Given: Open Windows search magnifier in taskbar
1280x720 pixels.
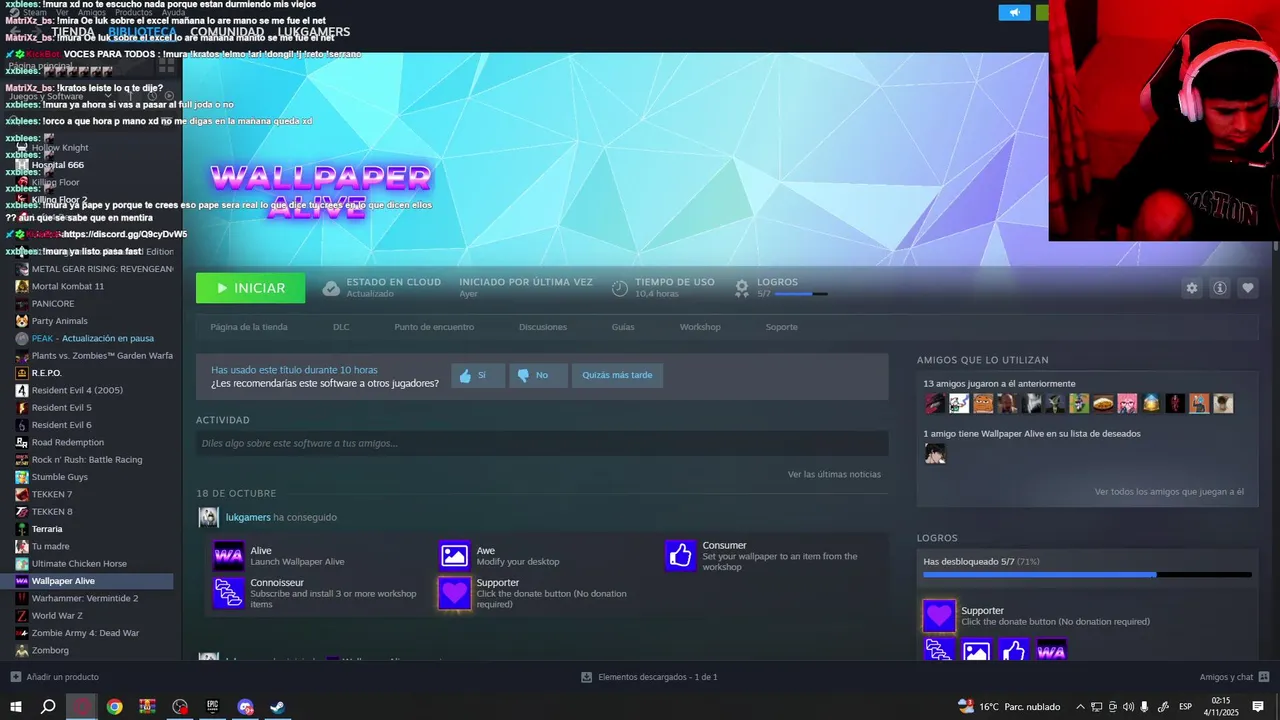Looking at the screenshot, I should coord(48,706).
